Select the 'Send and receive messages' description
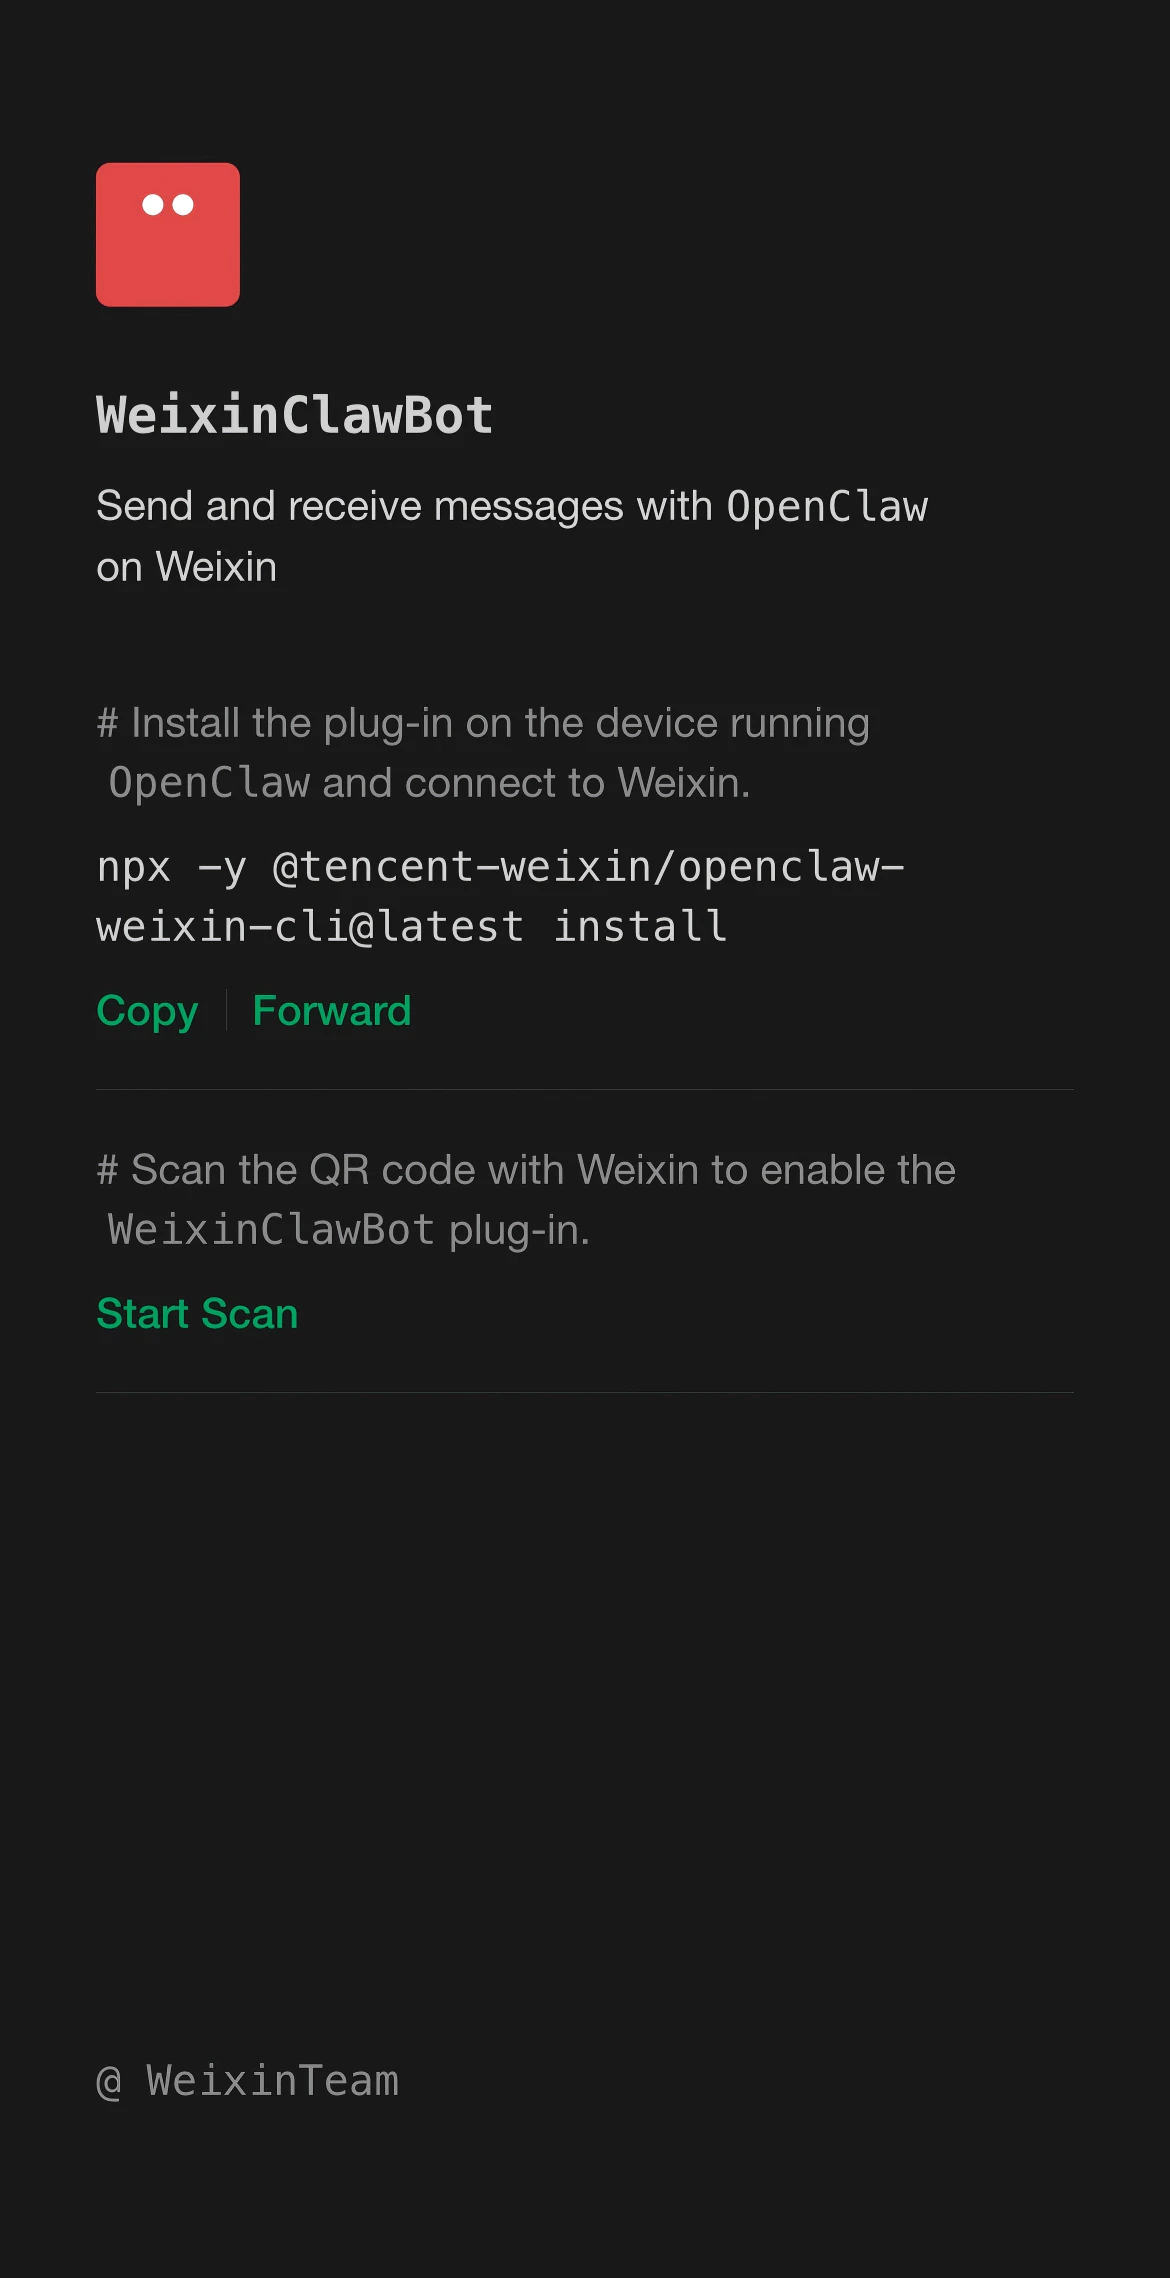The width and height of the screenshot is (1170, 2278). [x=512, y=537]
